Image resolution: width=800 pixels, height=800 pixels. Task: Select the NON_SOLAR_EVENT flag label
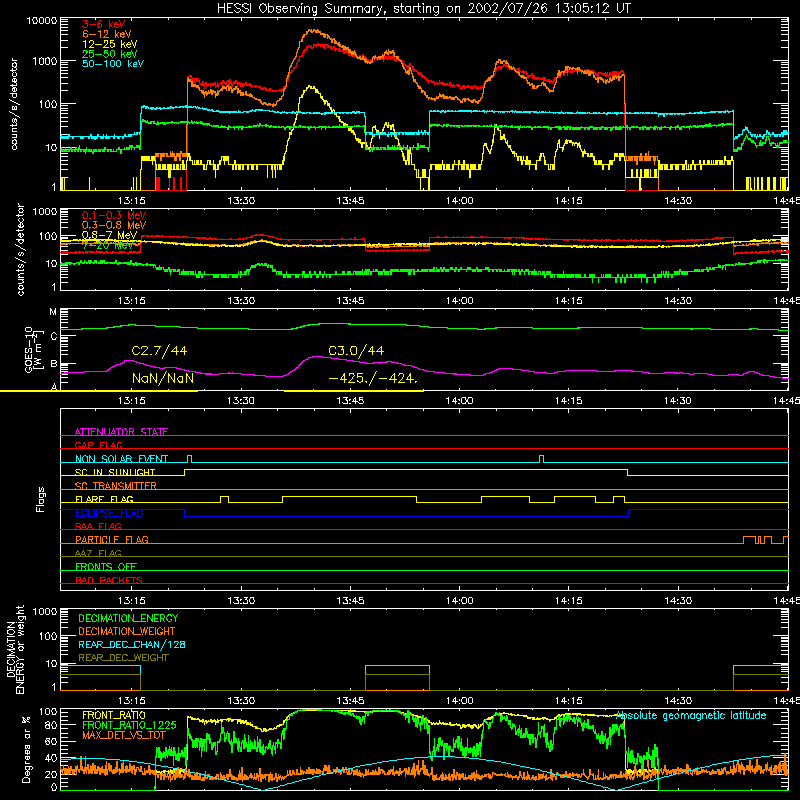(x=121, y=459)
